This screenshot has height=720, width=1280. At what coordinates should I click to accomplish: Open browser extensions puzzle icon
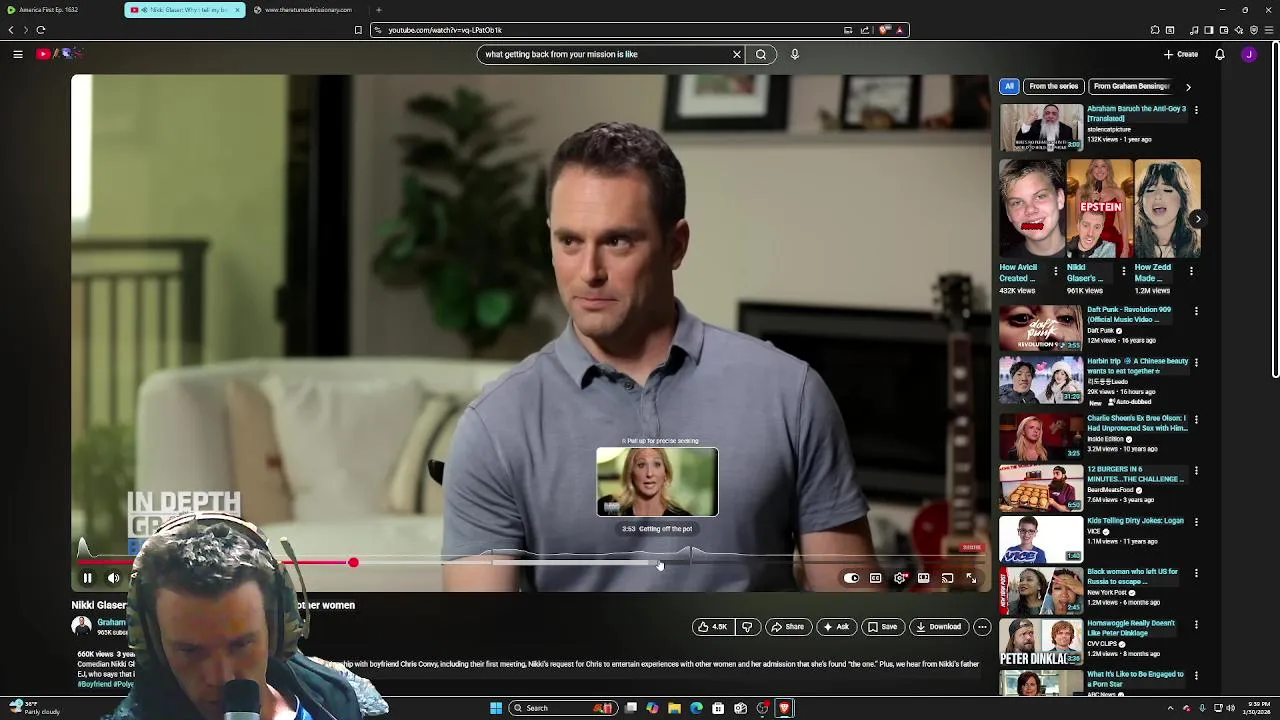point(1155,30)
